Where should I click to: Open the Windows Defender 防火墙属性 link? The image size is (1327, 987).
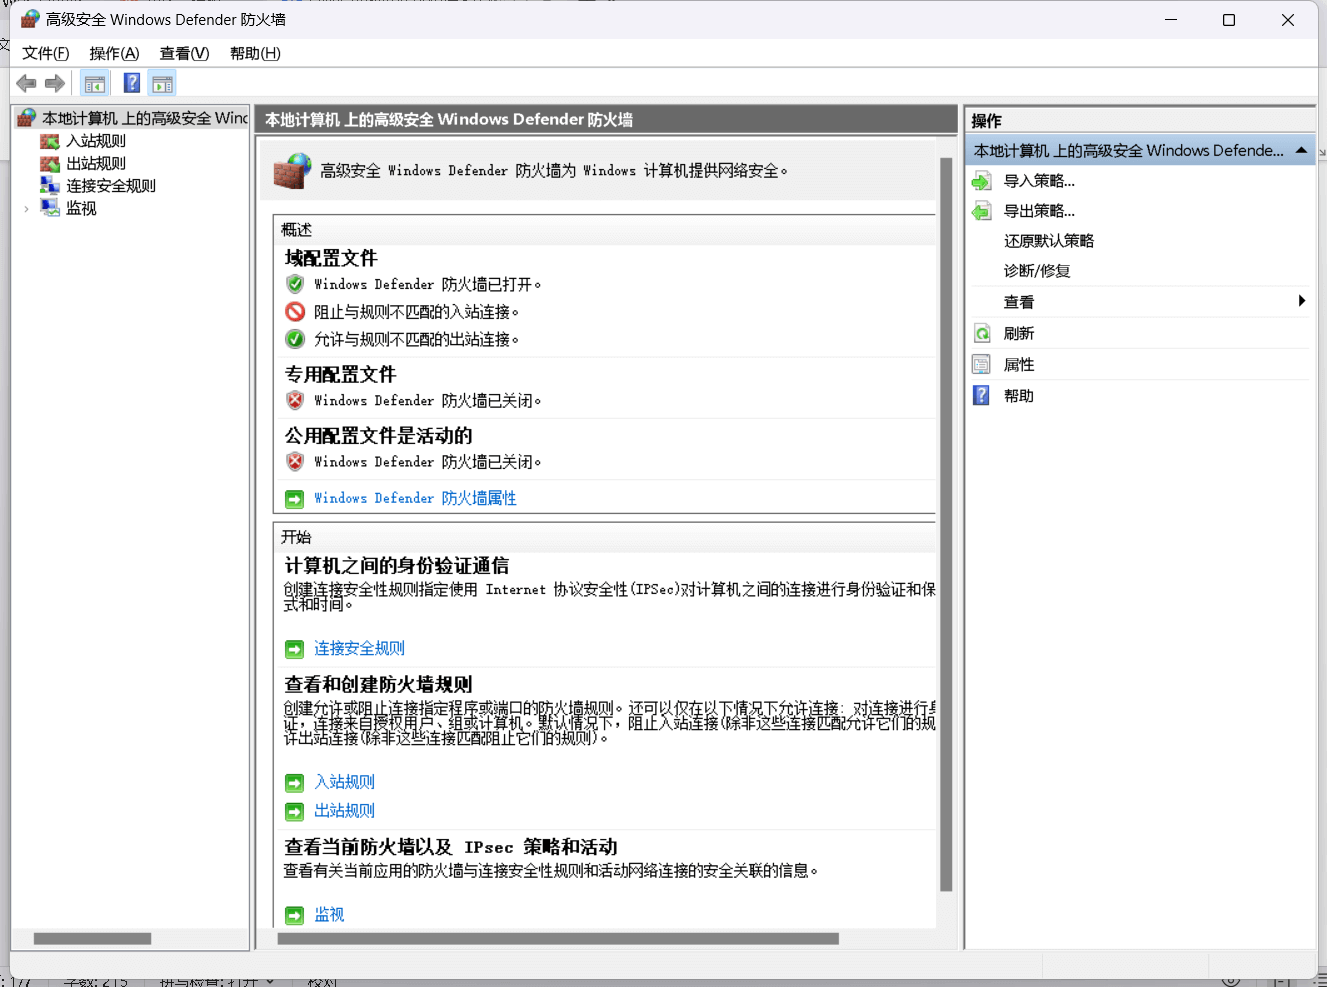(415, 498)
